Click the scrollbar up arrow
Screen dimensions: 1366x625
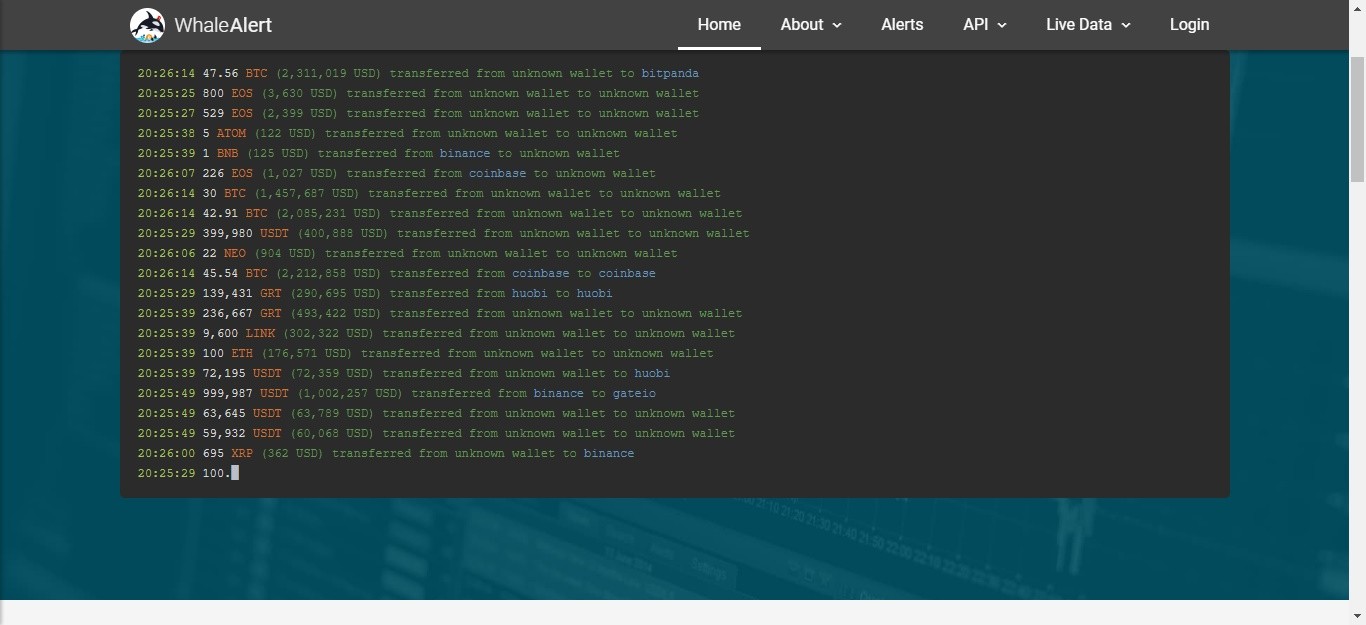tap(1357, 8)
